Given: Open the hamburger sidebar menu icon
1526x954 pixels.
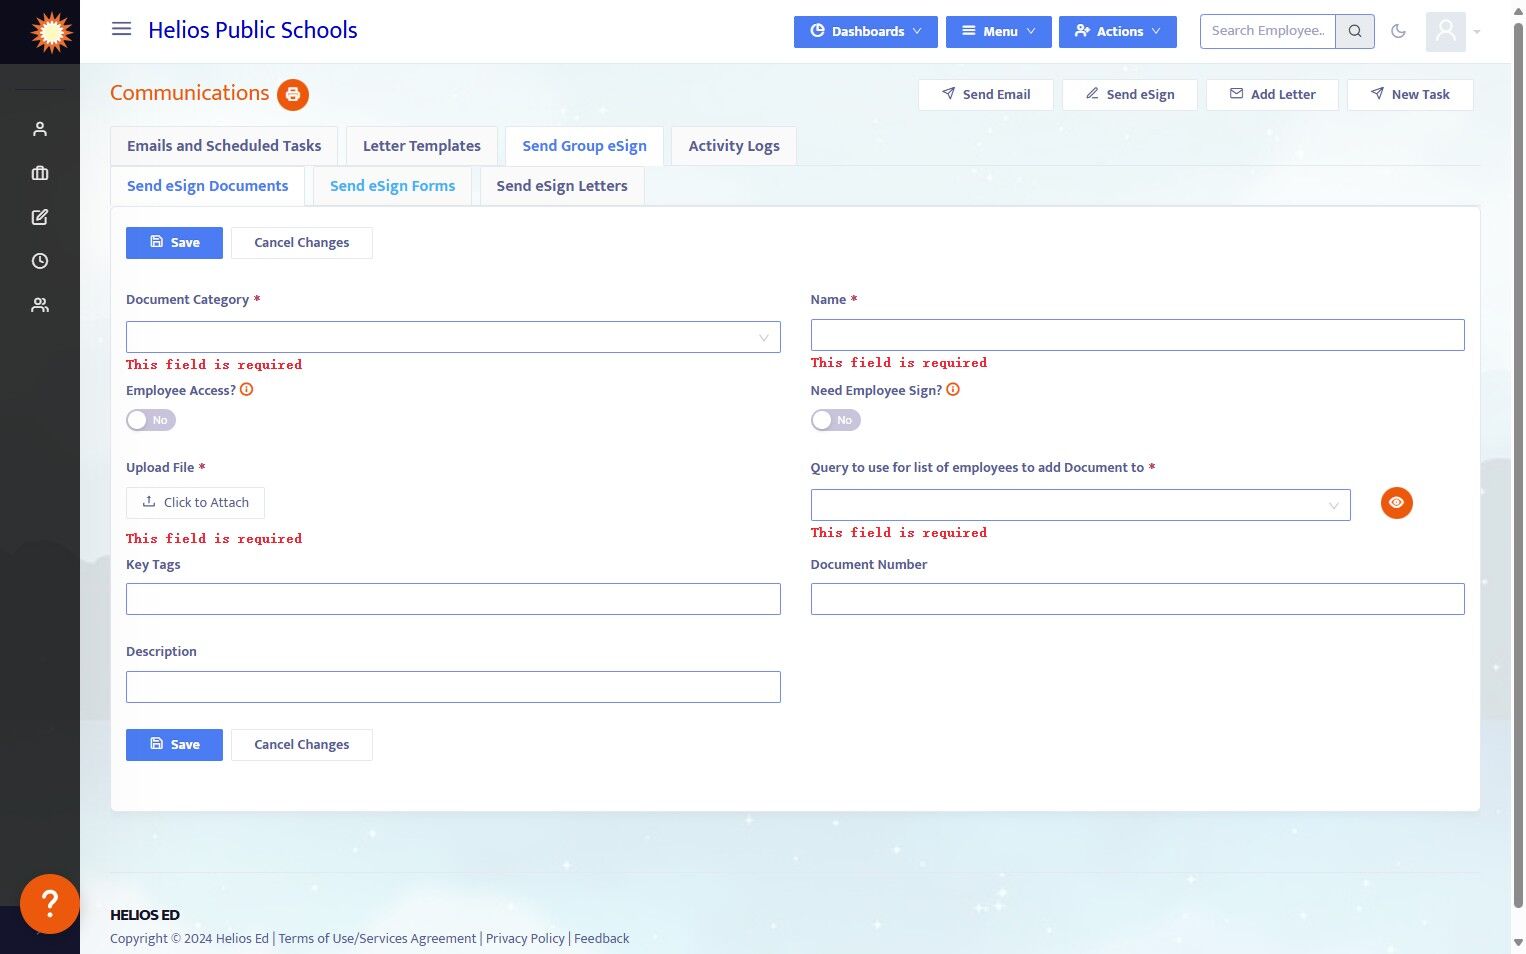Looking at the screenshot, I should click(121, 29).
